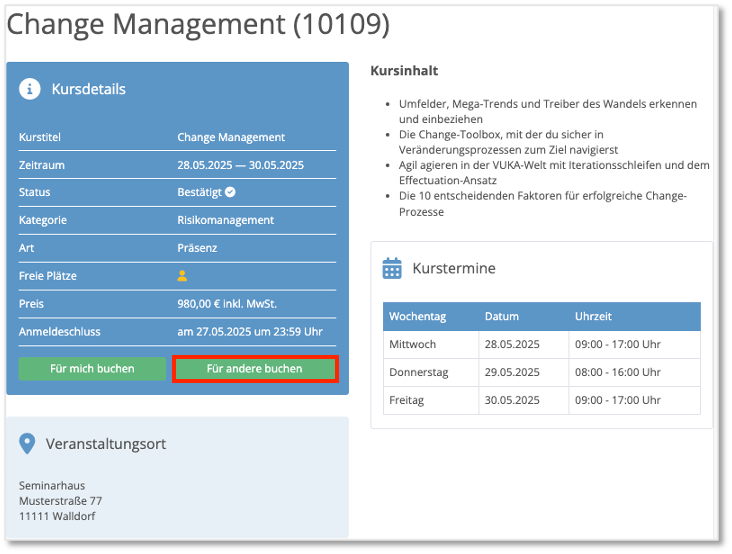Image resolution: width=732 pixels, height=554 pixels.
Task: Click the Wochentag column header
Action: (x=417, y=317)
